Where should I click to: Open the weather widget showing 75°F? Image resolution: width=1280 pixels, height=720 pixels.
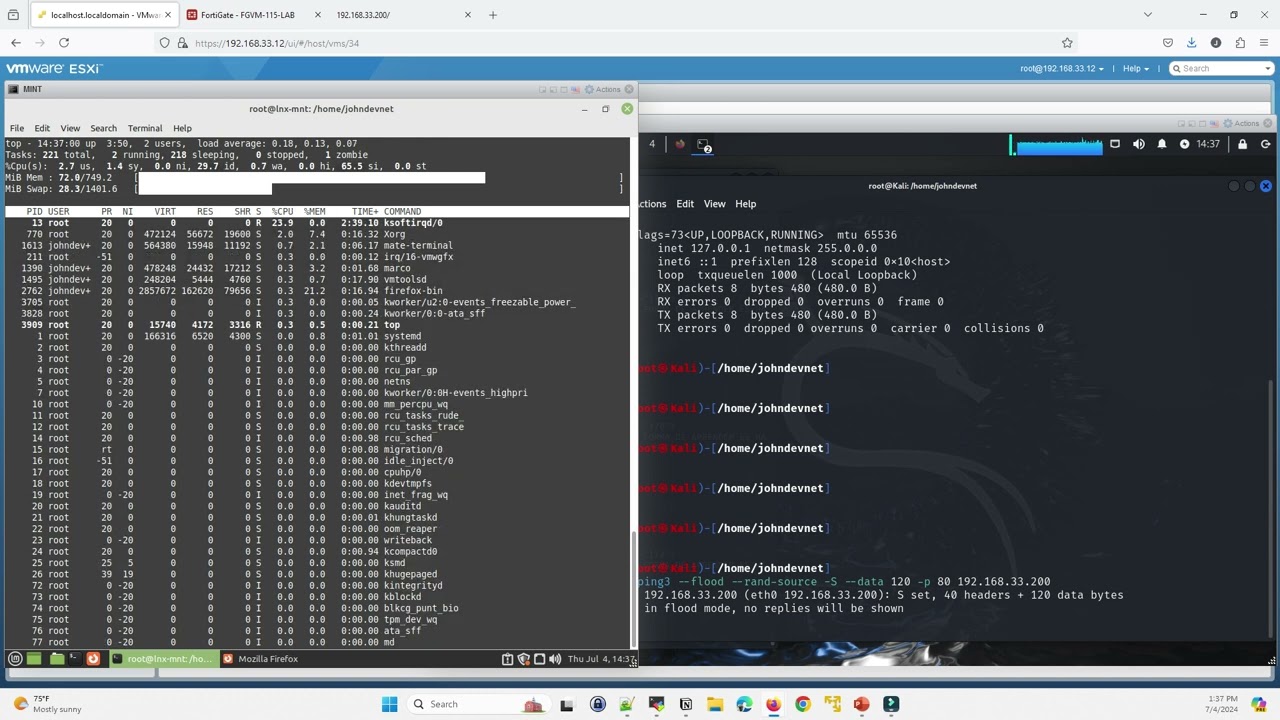[x=48, y=704]
